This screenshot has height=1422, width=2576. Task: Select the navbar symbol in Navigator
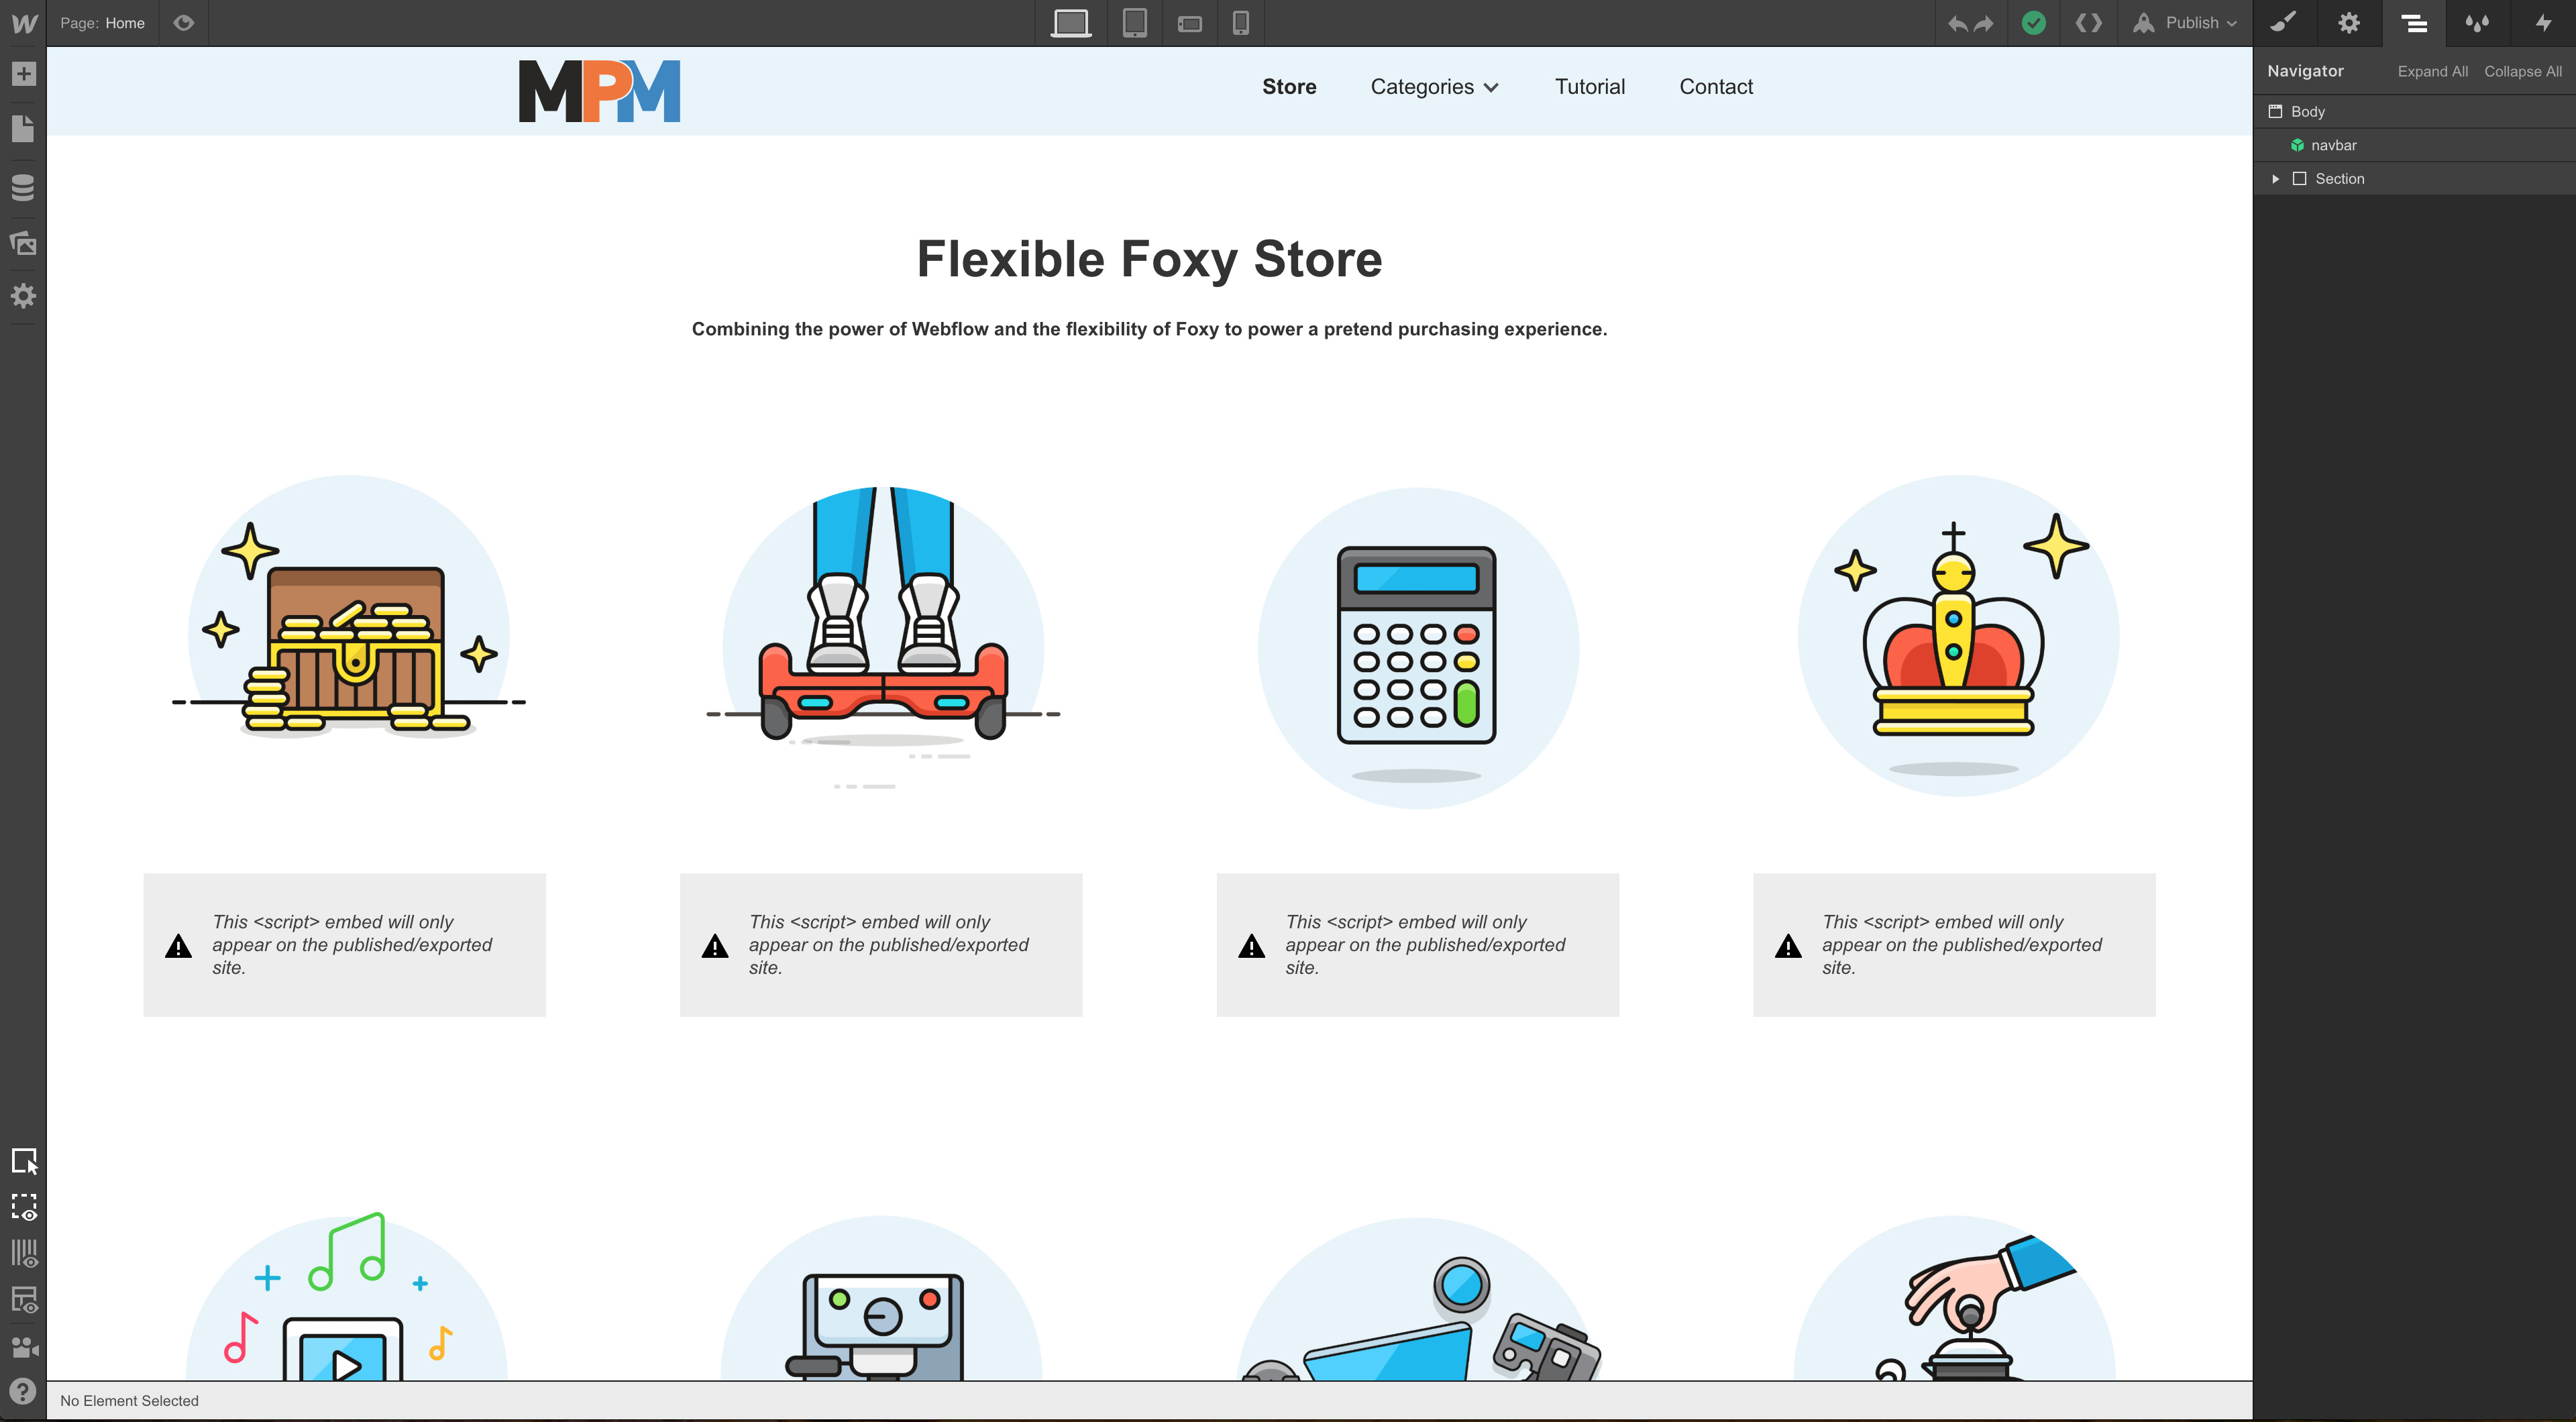[x=2333, y=145]
